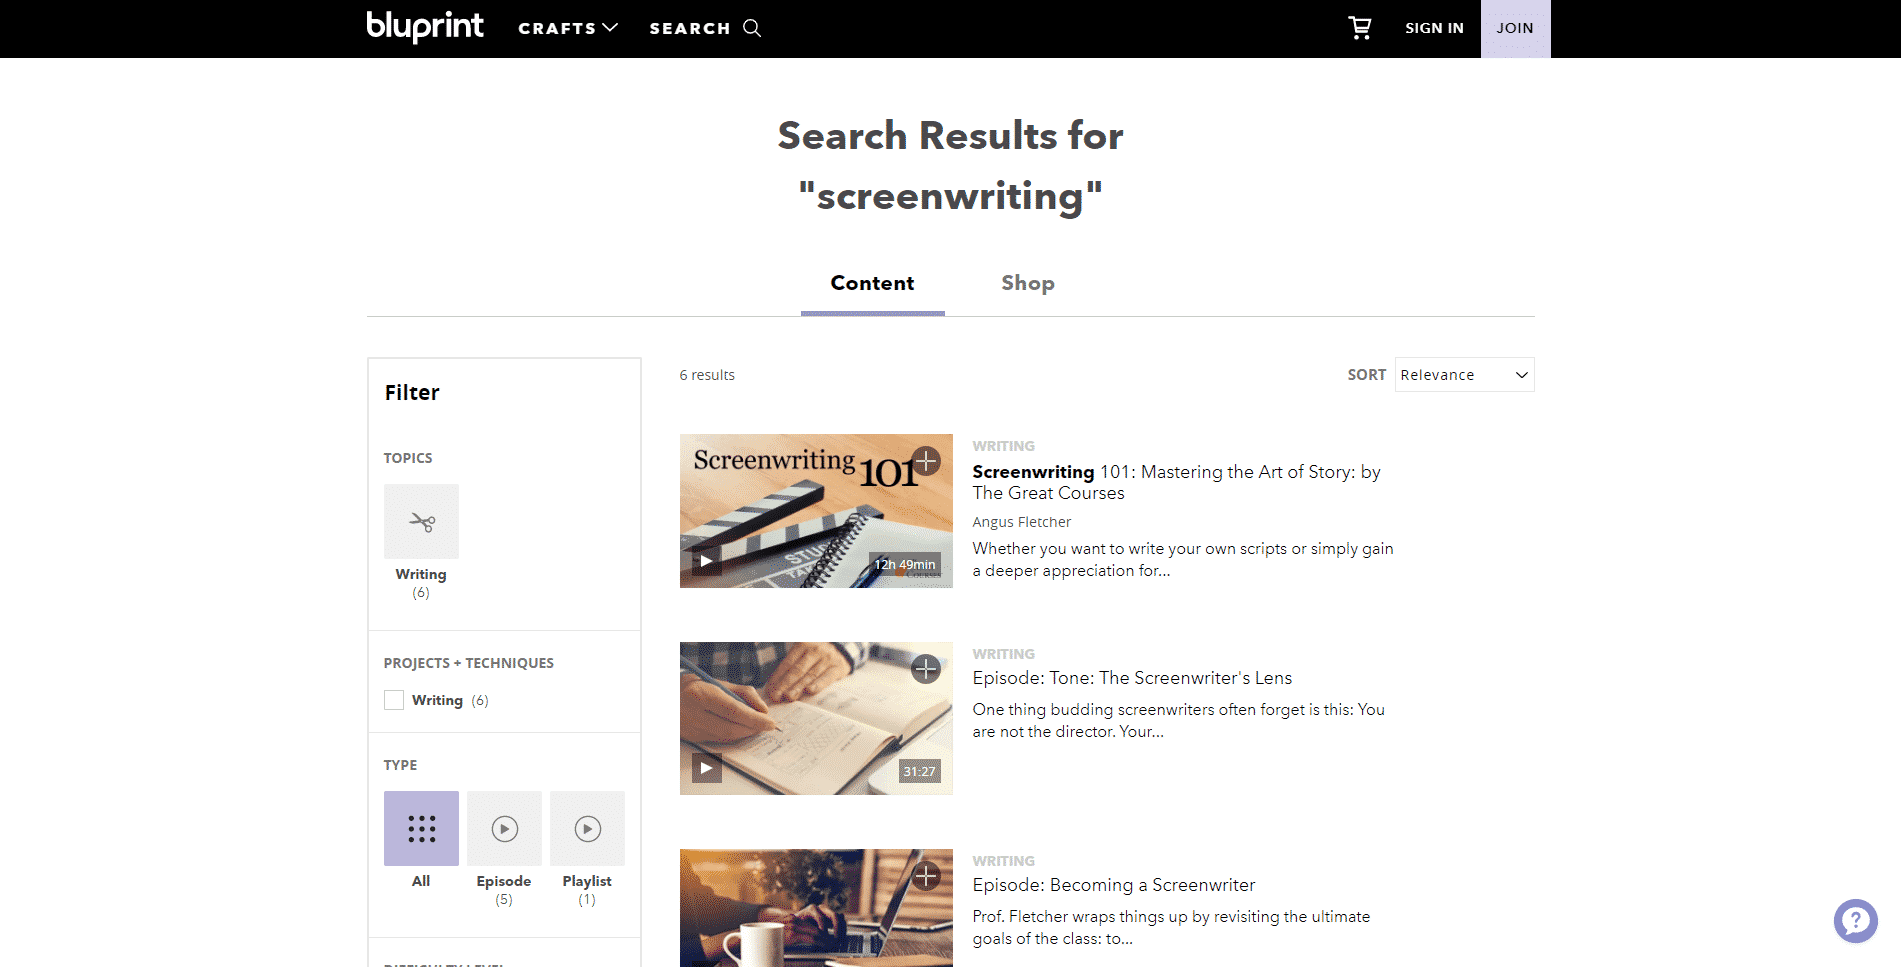Check the Writing projects checkbox

click(x=394, y=700)
